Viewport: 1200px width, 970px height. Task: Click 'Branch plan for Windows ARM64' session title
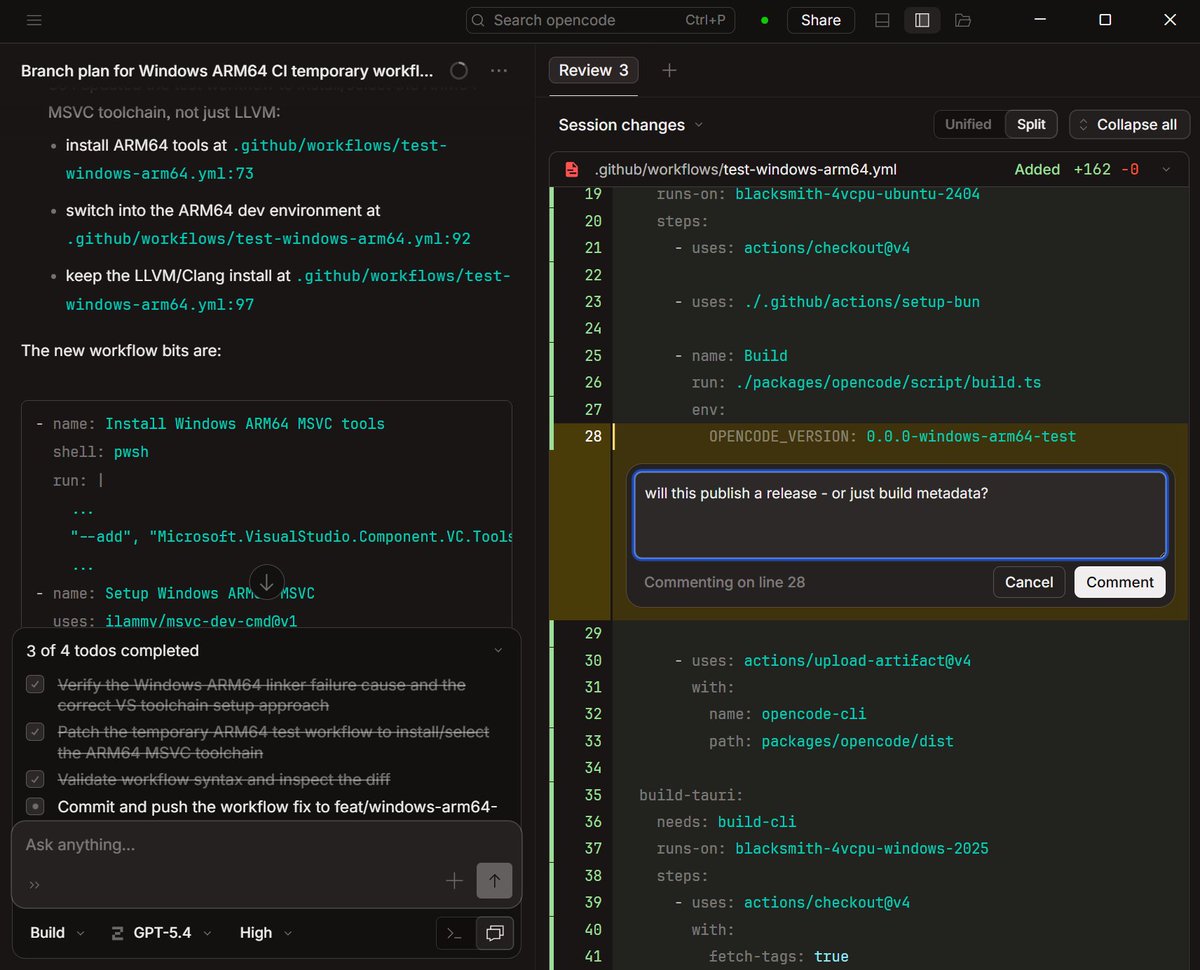(227, 71)
